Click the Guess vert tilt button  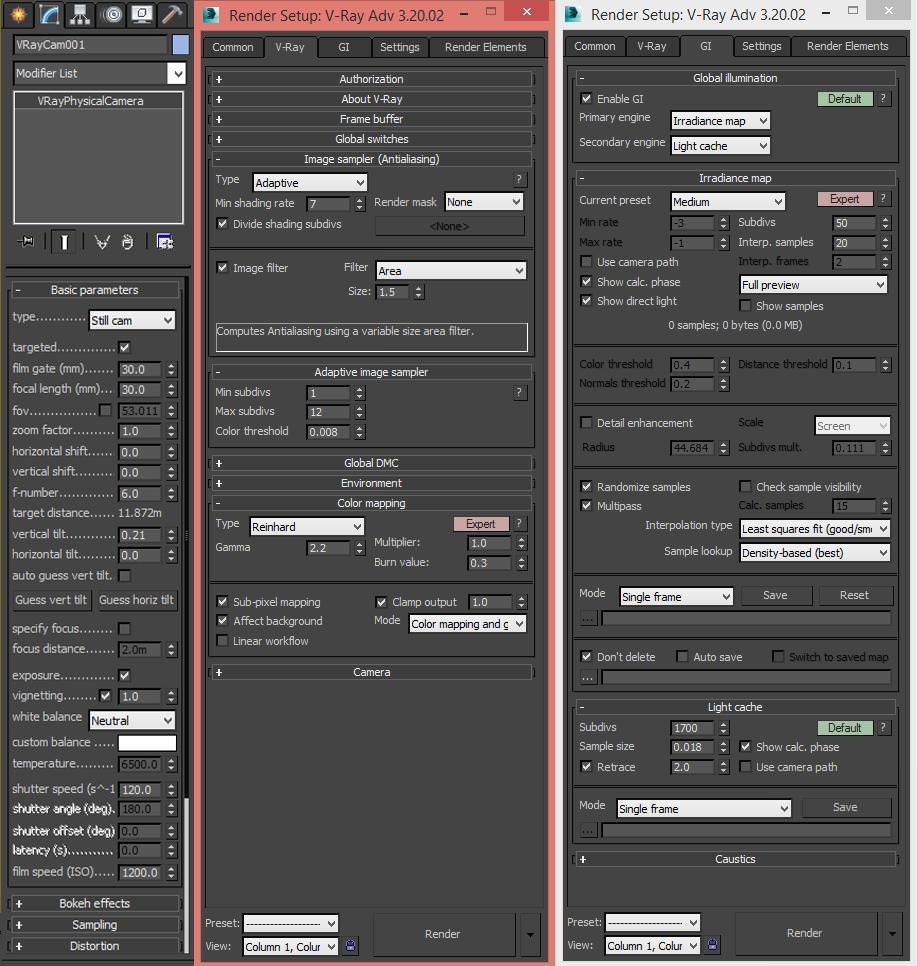coord(51,600)
